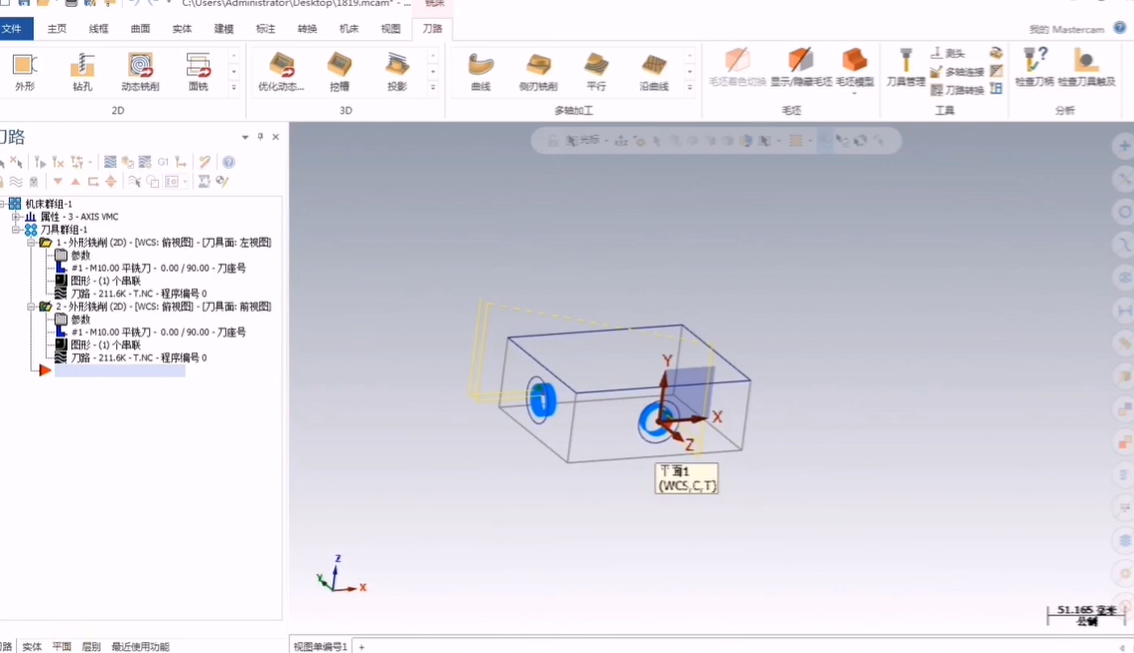Click the 投影 projection toolpath icon
Image resolution: width=1134 pixels, height=653 pixels.
coord(397,69)
